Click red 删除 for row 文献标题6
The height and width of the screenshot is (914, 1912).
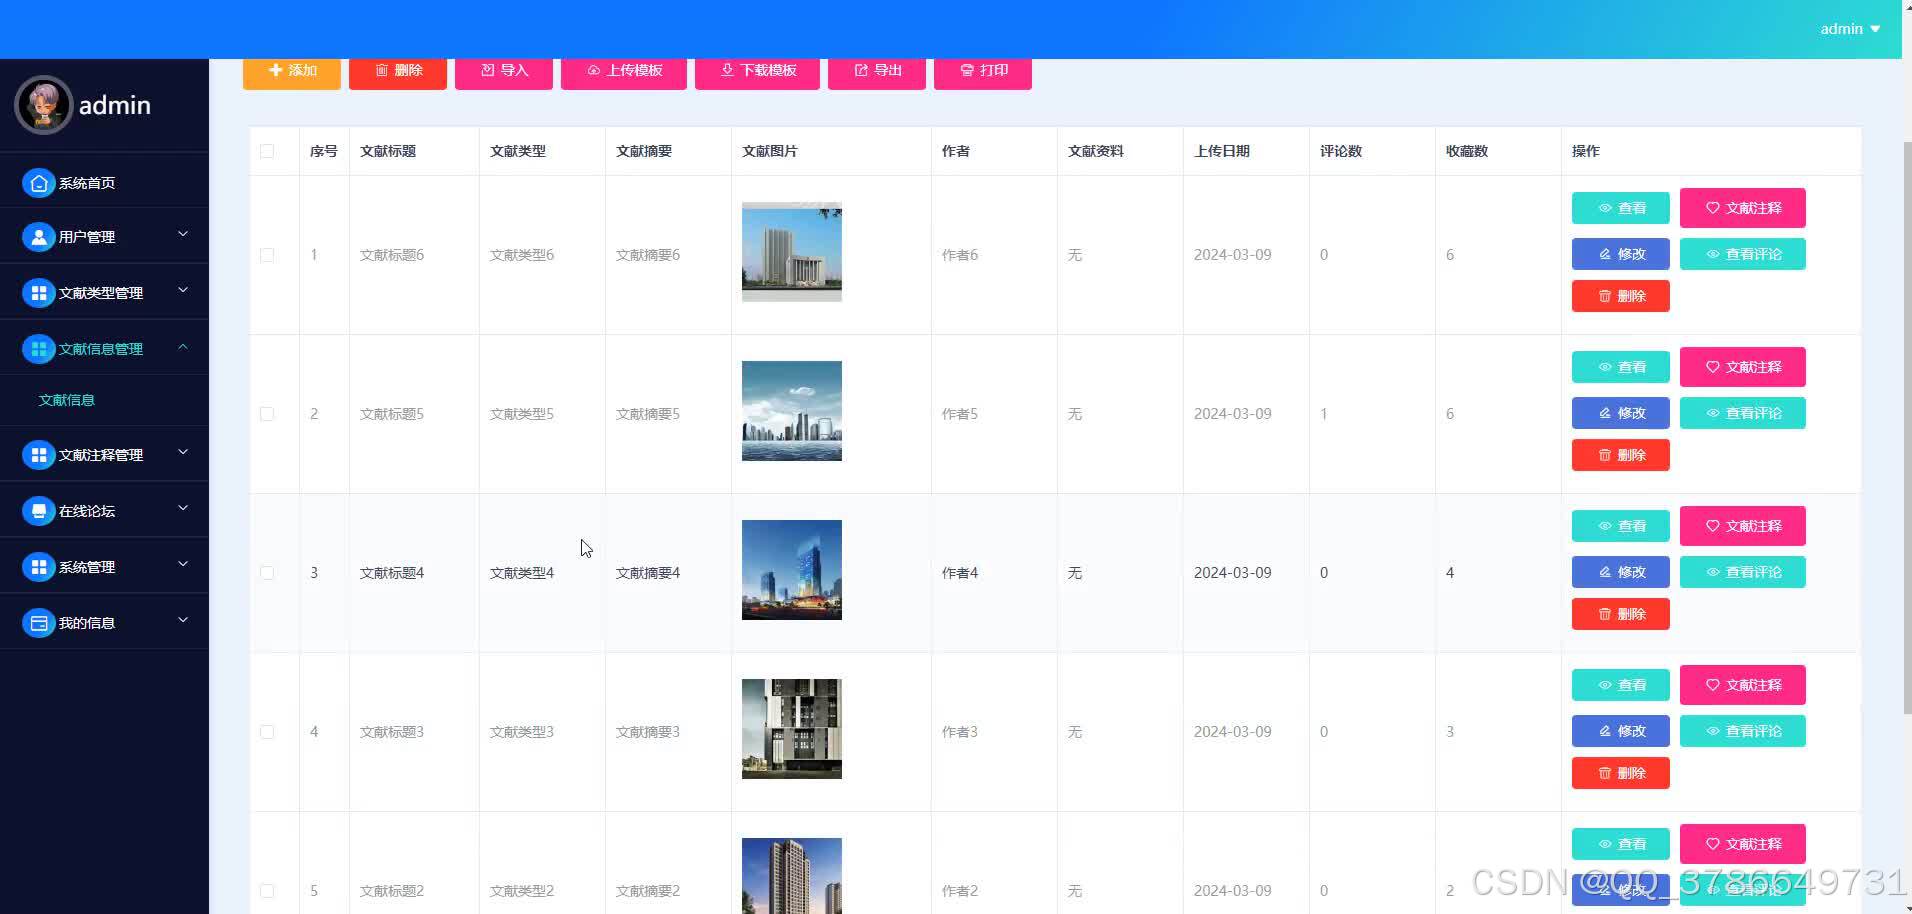[1621, 296]
